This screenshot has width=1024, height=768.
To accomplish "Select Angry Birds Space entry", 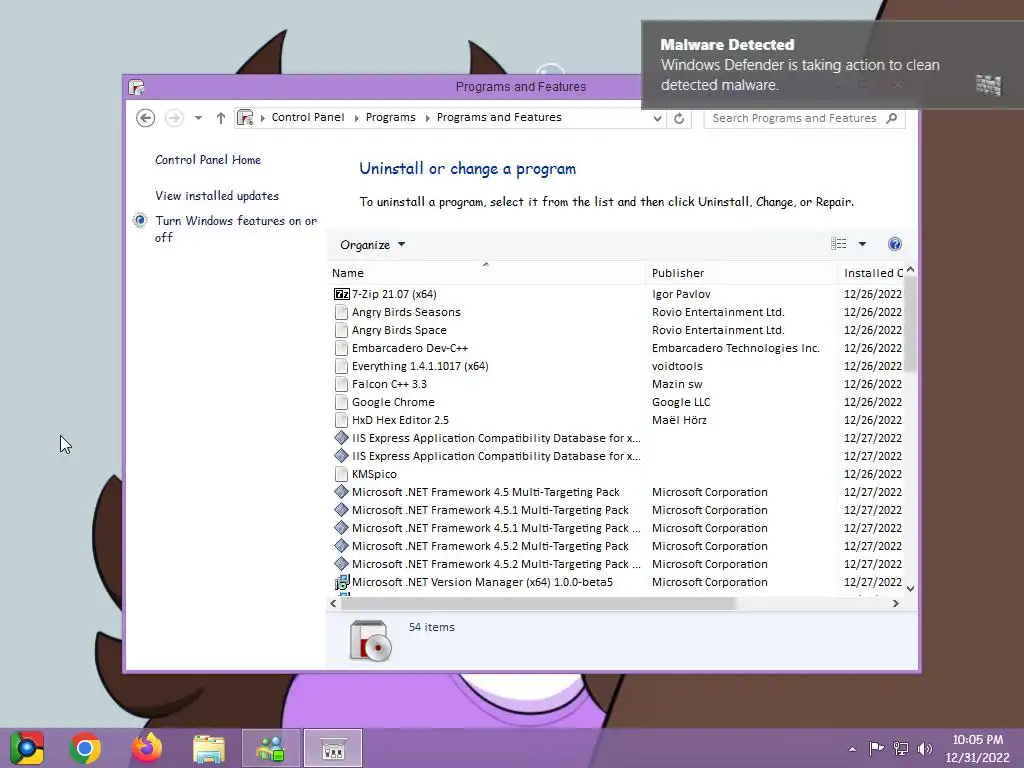I will coord(399,330).
